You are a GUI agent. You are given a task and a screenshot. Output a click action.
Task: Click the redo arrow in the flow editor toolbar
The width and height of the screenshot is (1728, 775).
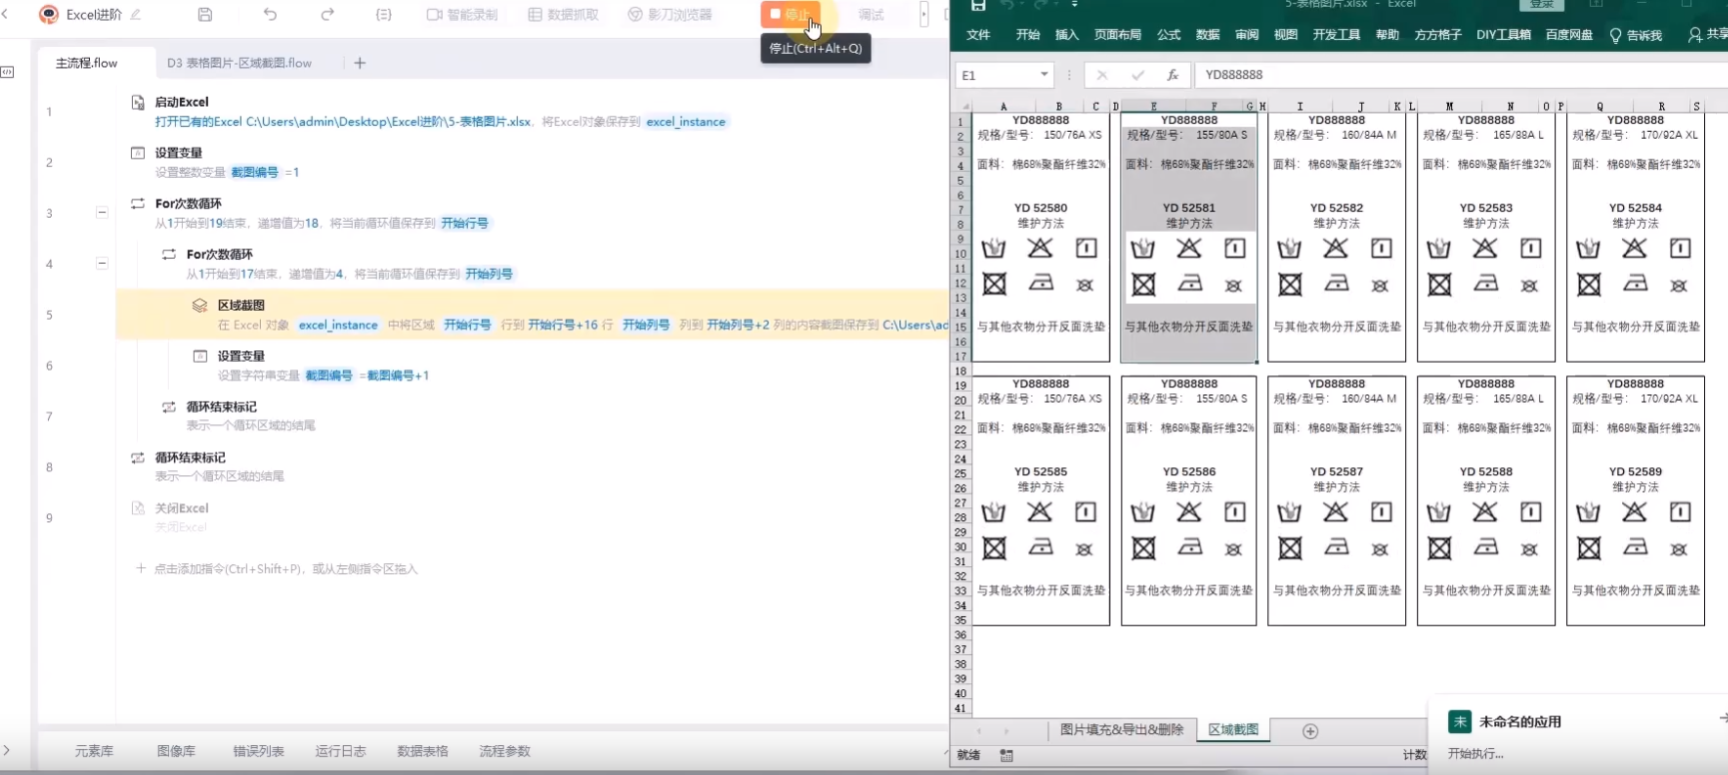[327, 15]
